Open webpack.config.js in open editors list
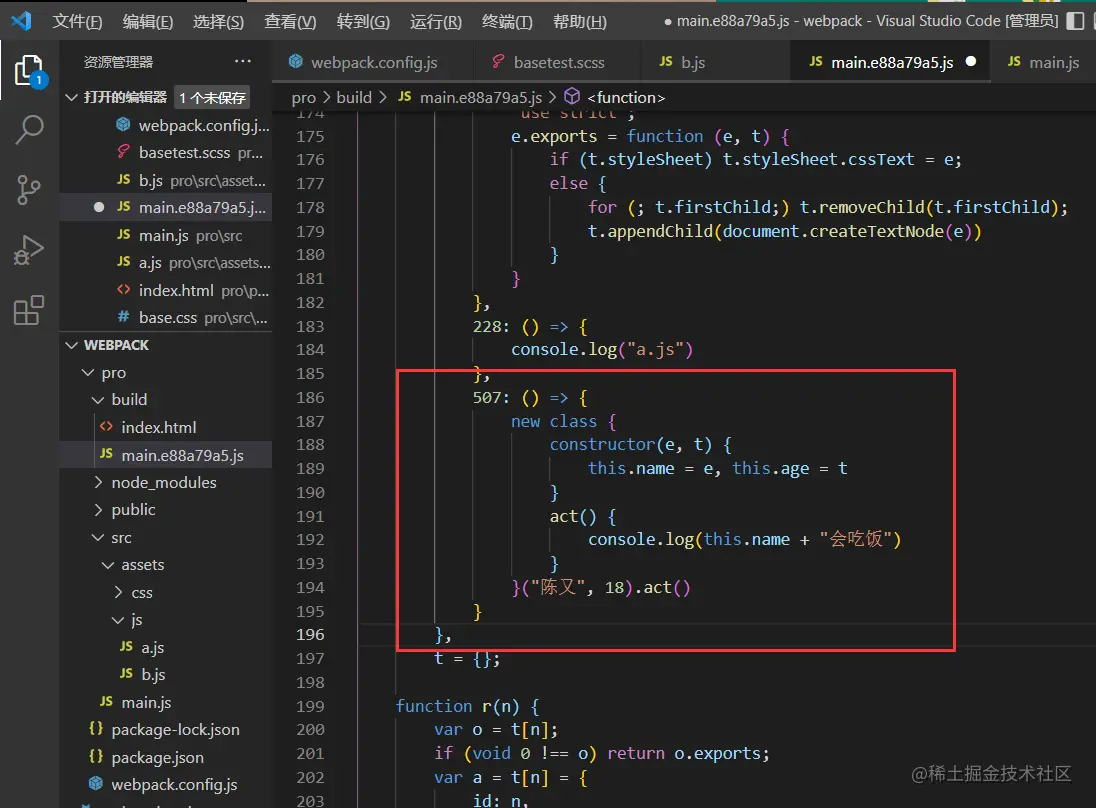The image size is (1096, 808). pos(166,125)
